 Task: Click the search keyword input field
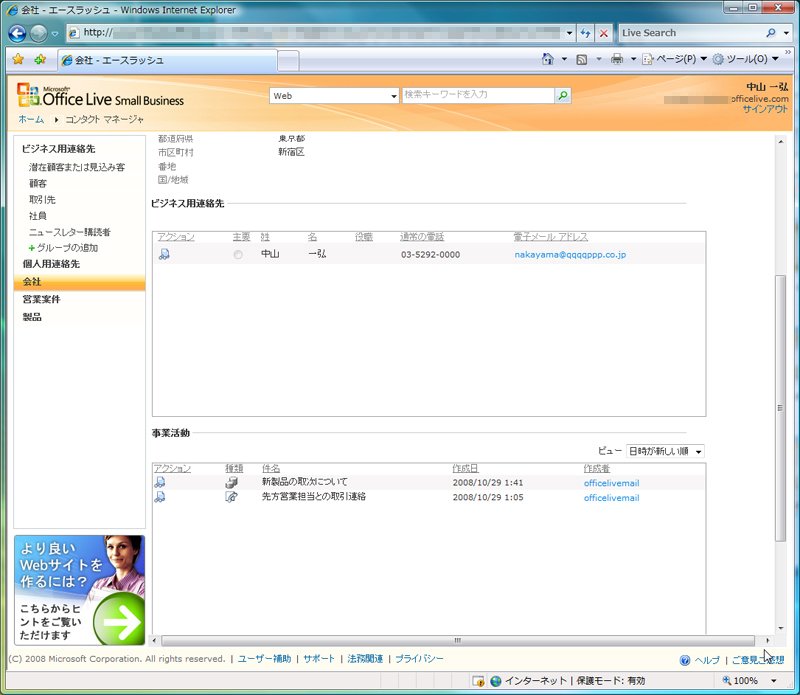click(x=478, y=95)
